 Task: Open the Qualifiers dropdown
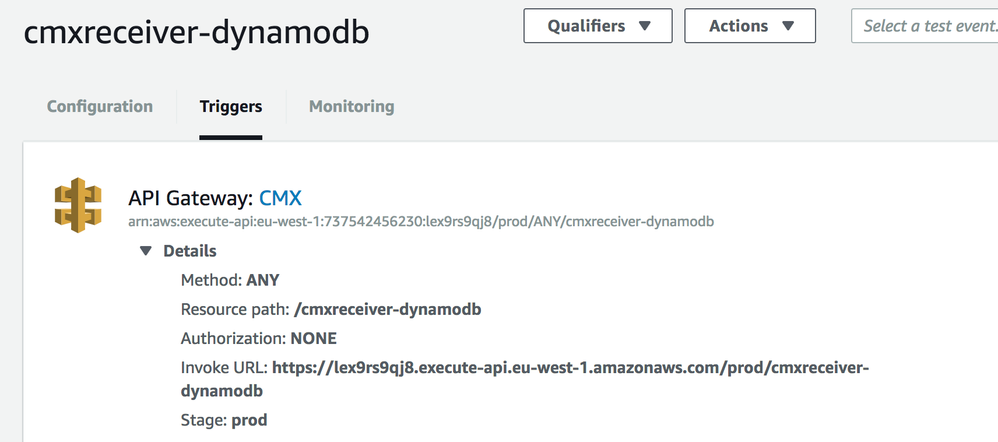(598, 26)
